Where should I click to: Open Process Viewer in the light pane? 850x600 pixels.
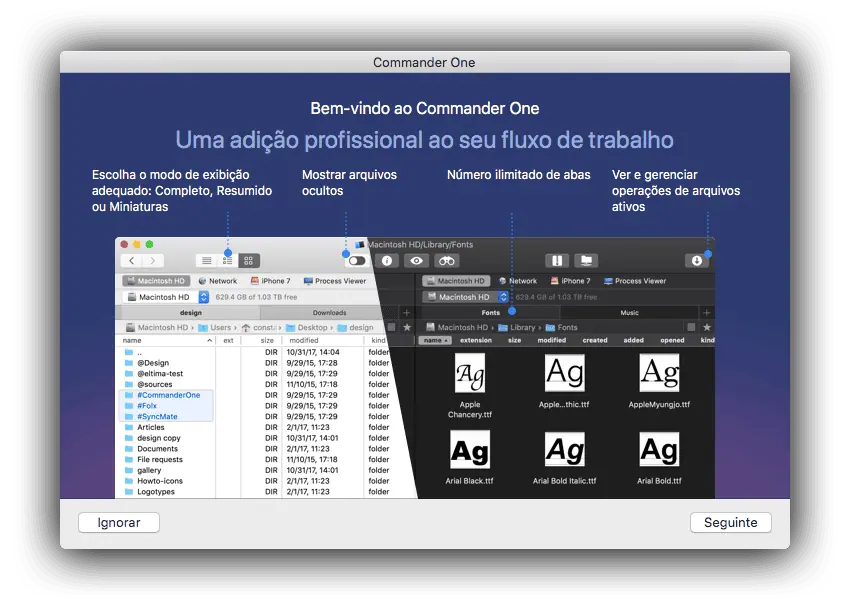click(335, 281)
